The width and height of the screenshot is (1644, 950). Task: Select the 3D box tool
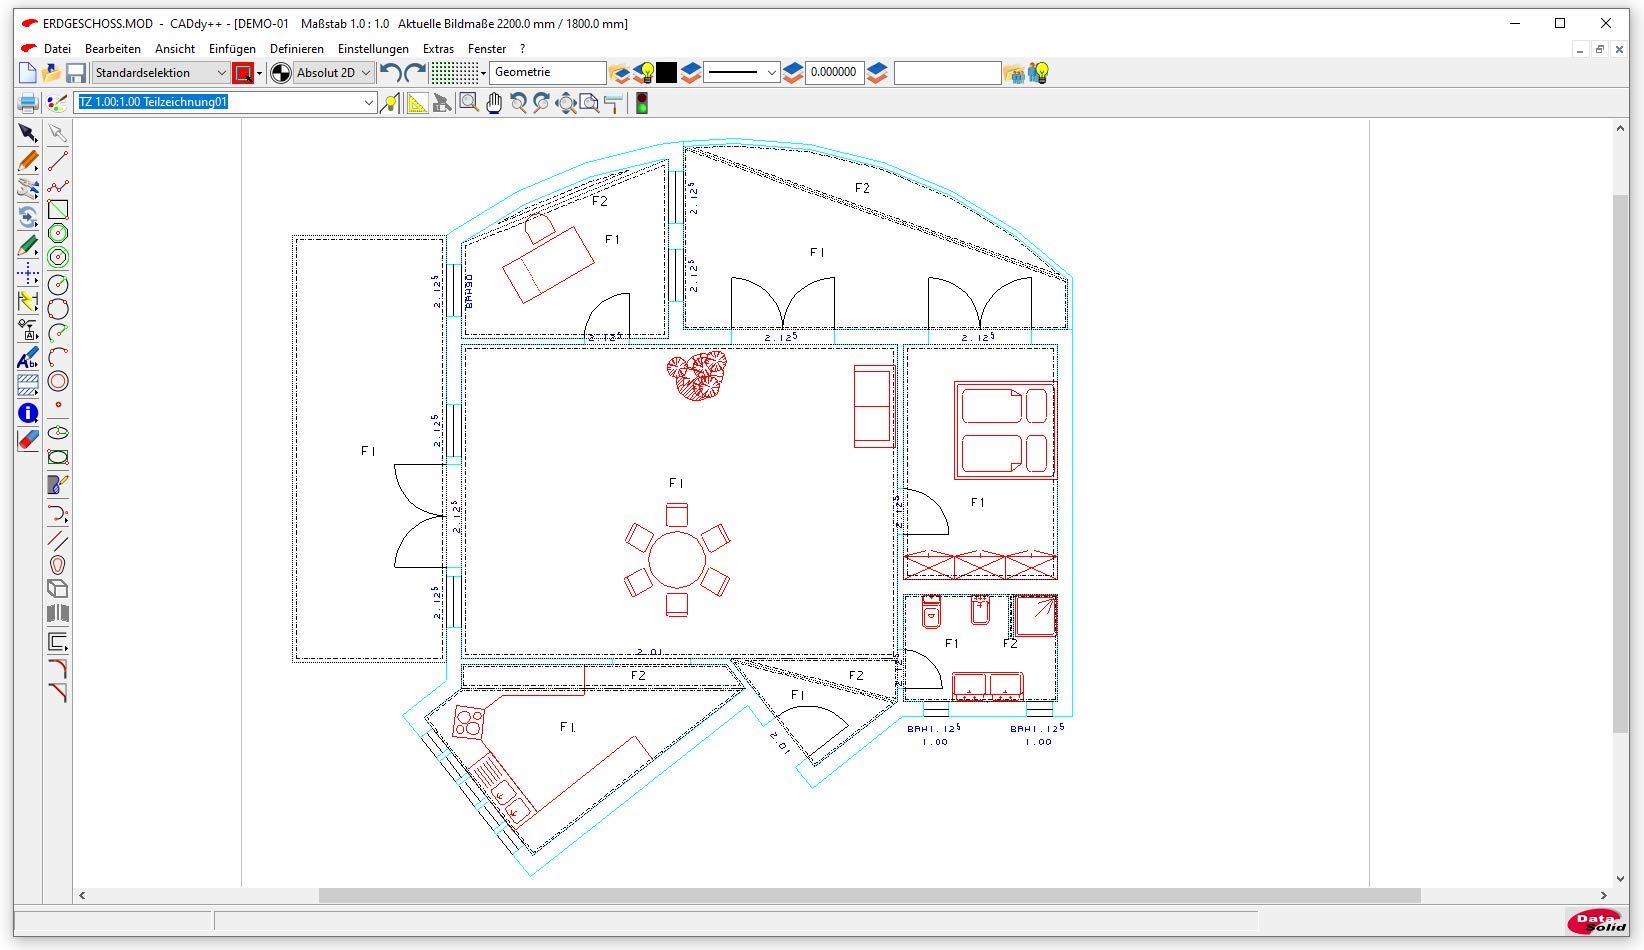[58, 589]
